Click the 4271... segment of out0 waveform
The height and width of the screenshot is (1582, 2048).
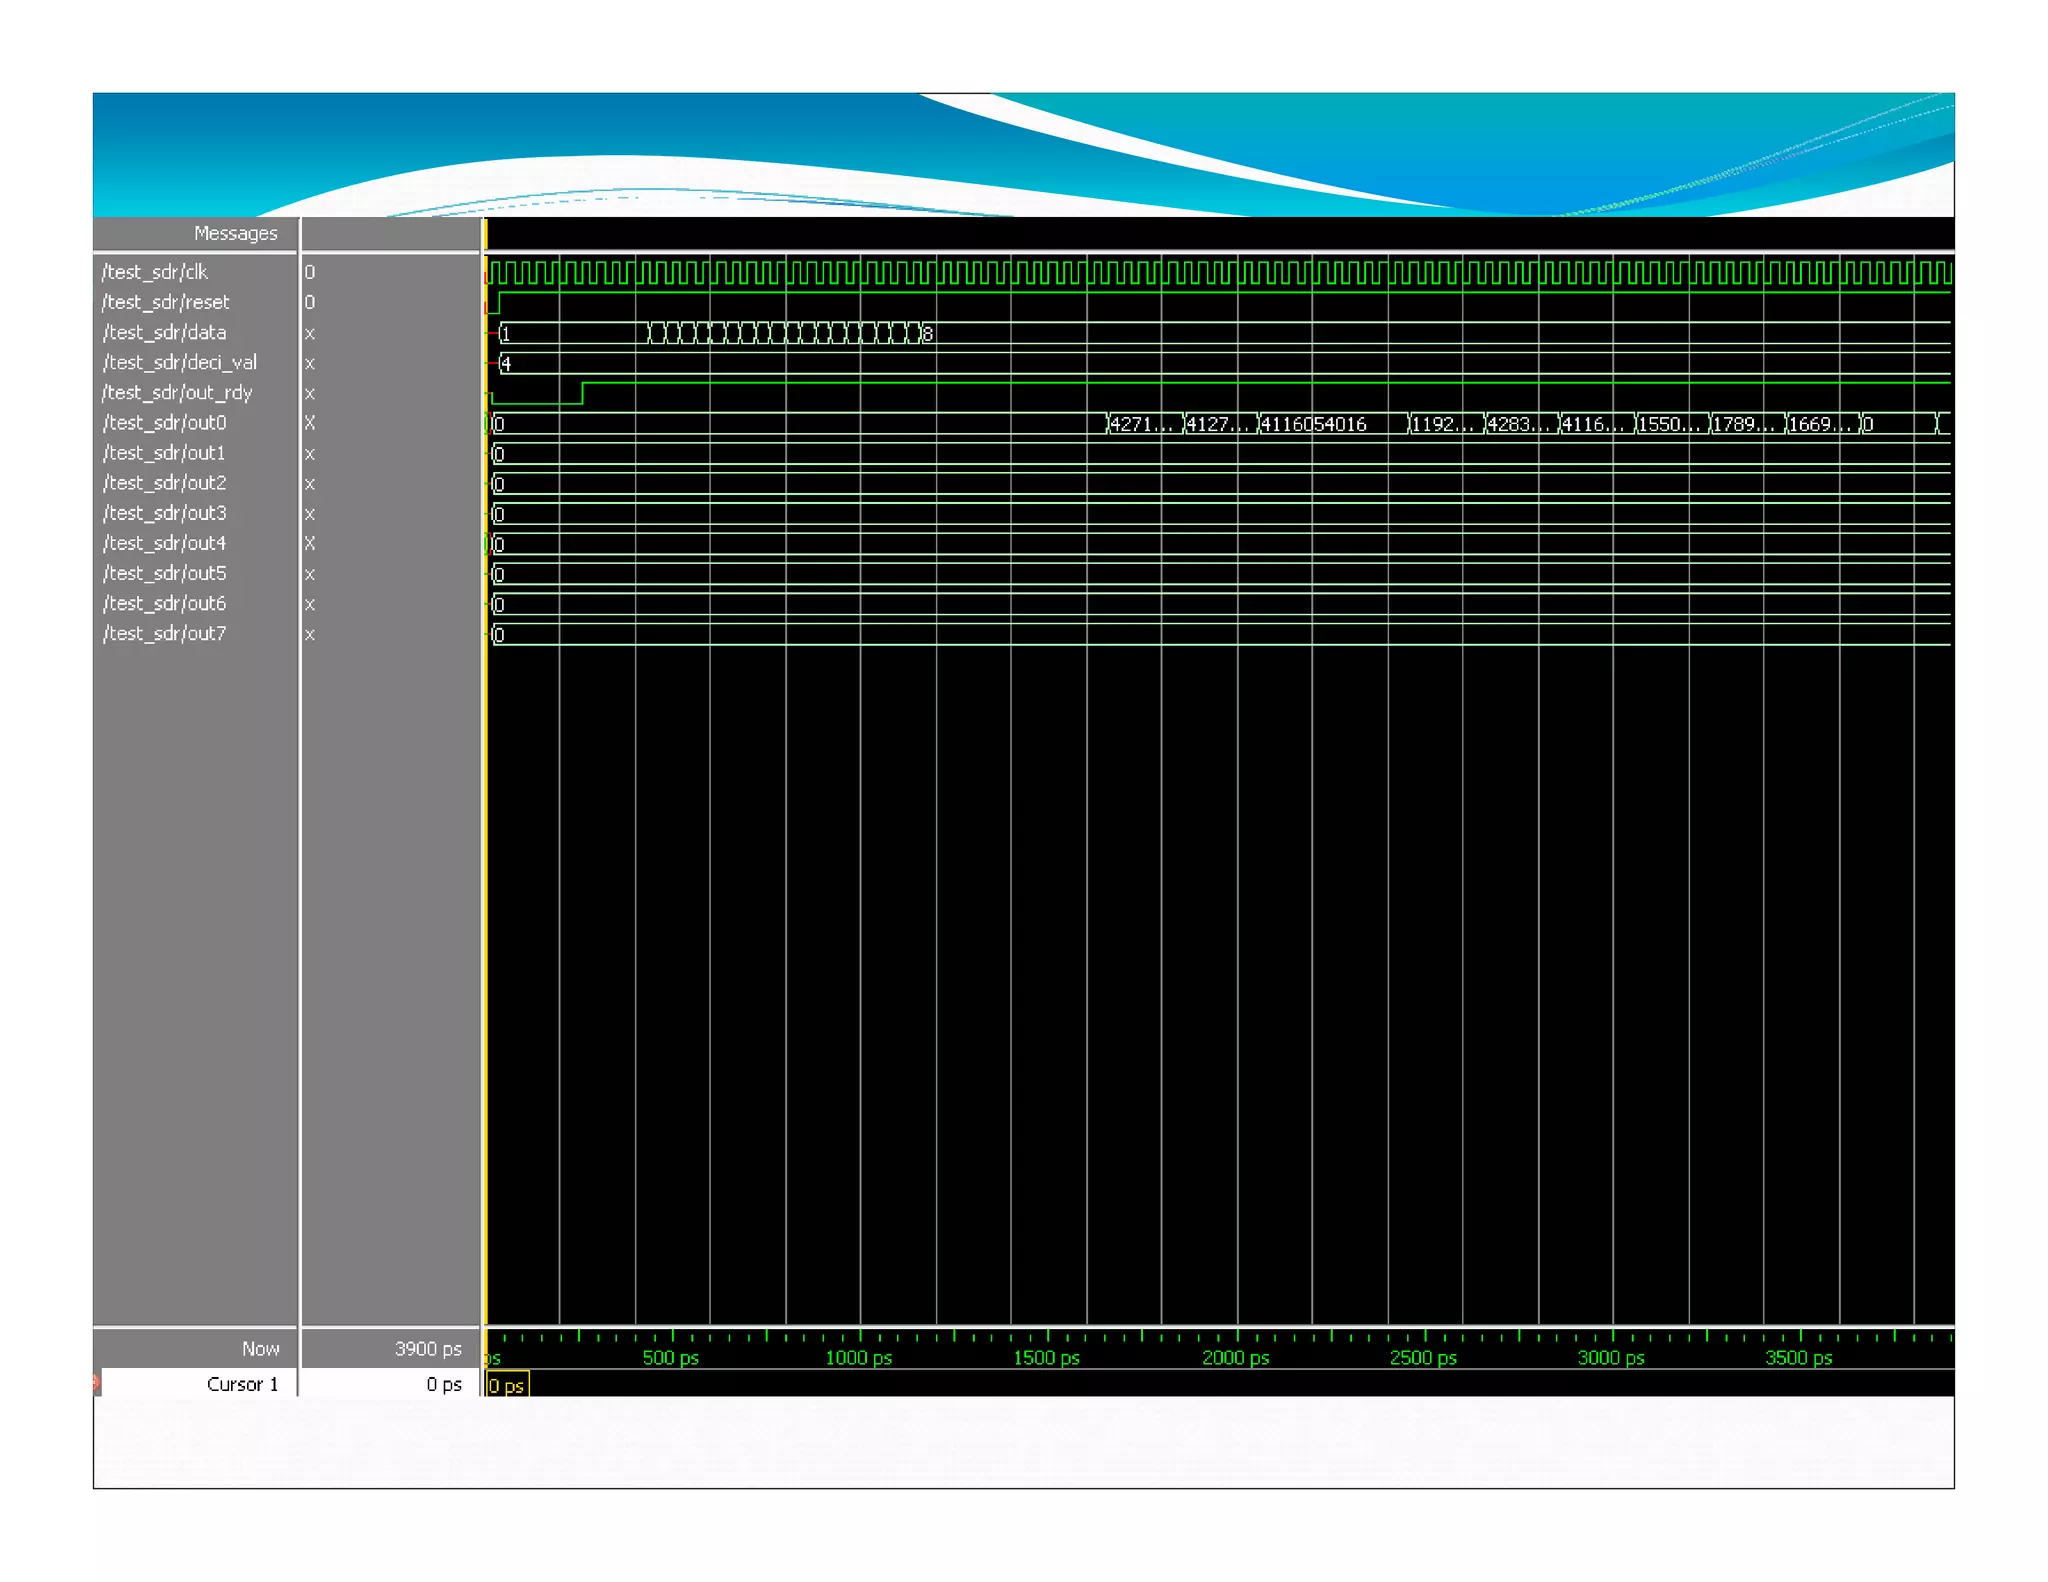(1141, 424)
